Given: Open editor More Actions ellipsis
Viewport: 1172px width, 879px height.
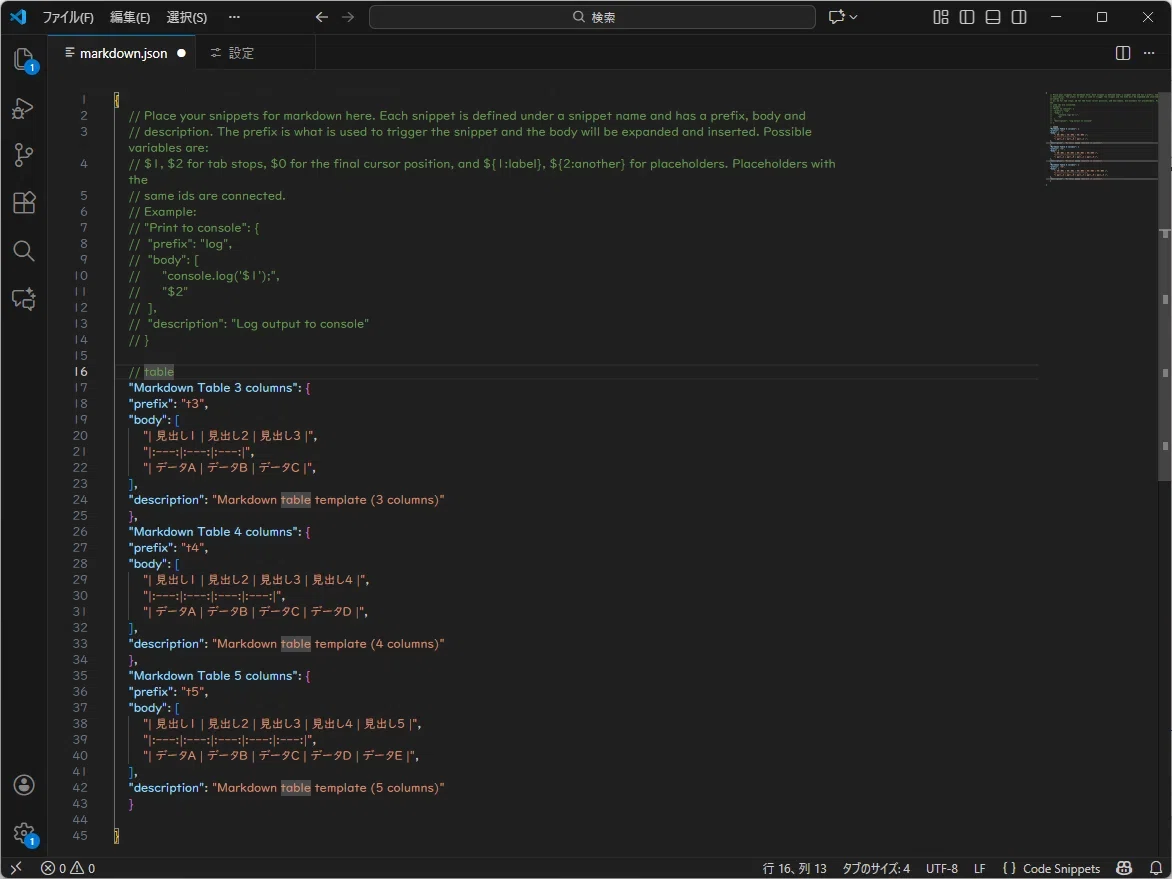Looking at the screenshot, I should [1149, 52].
